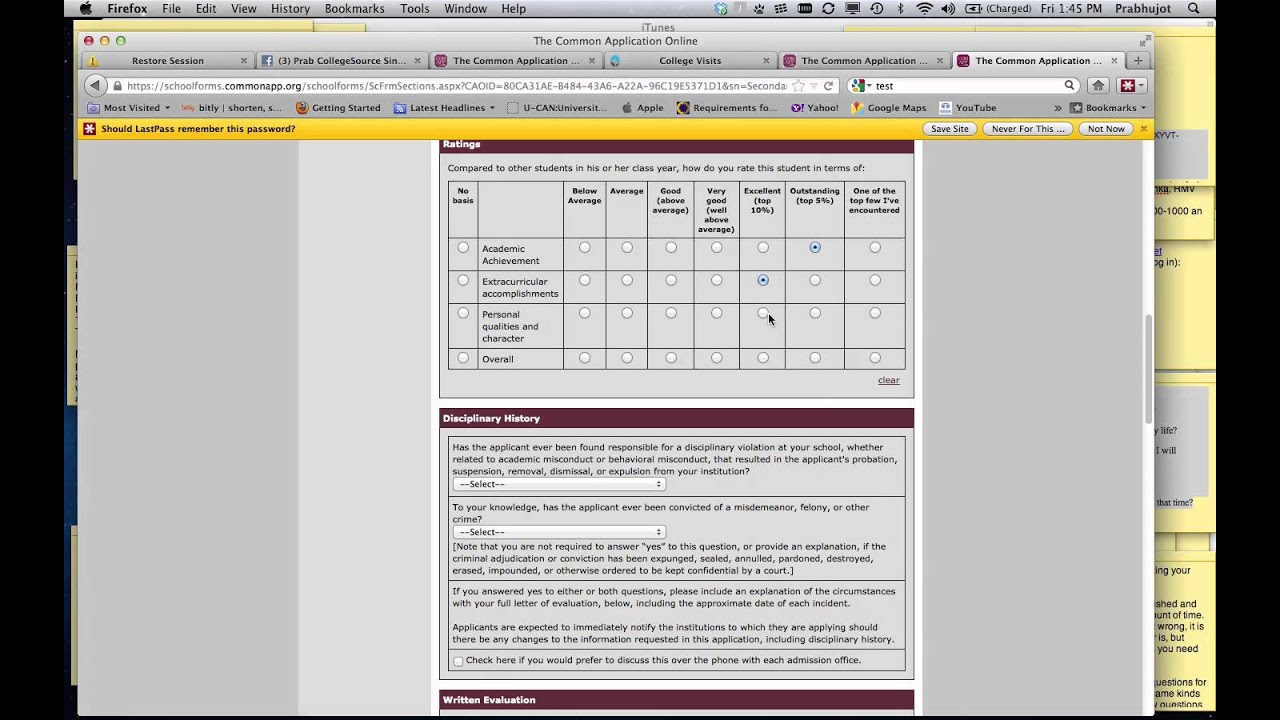Open URL history dropdown arrow
Viewport: 1280px width, 720px height.
click(x=813, y=86)
